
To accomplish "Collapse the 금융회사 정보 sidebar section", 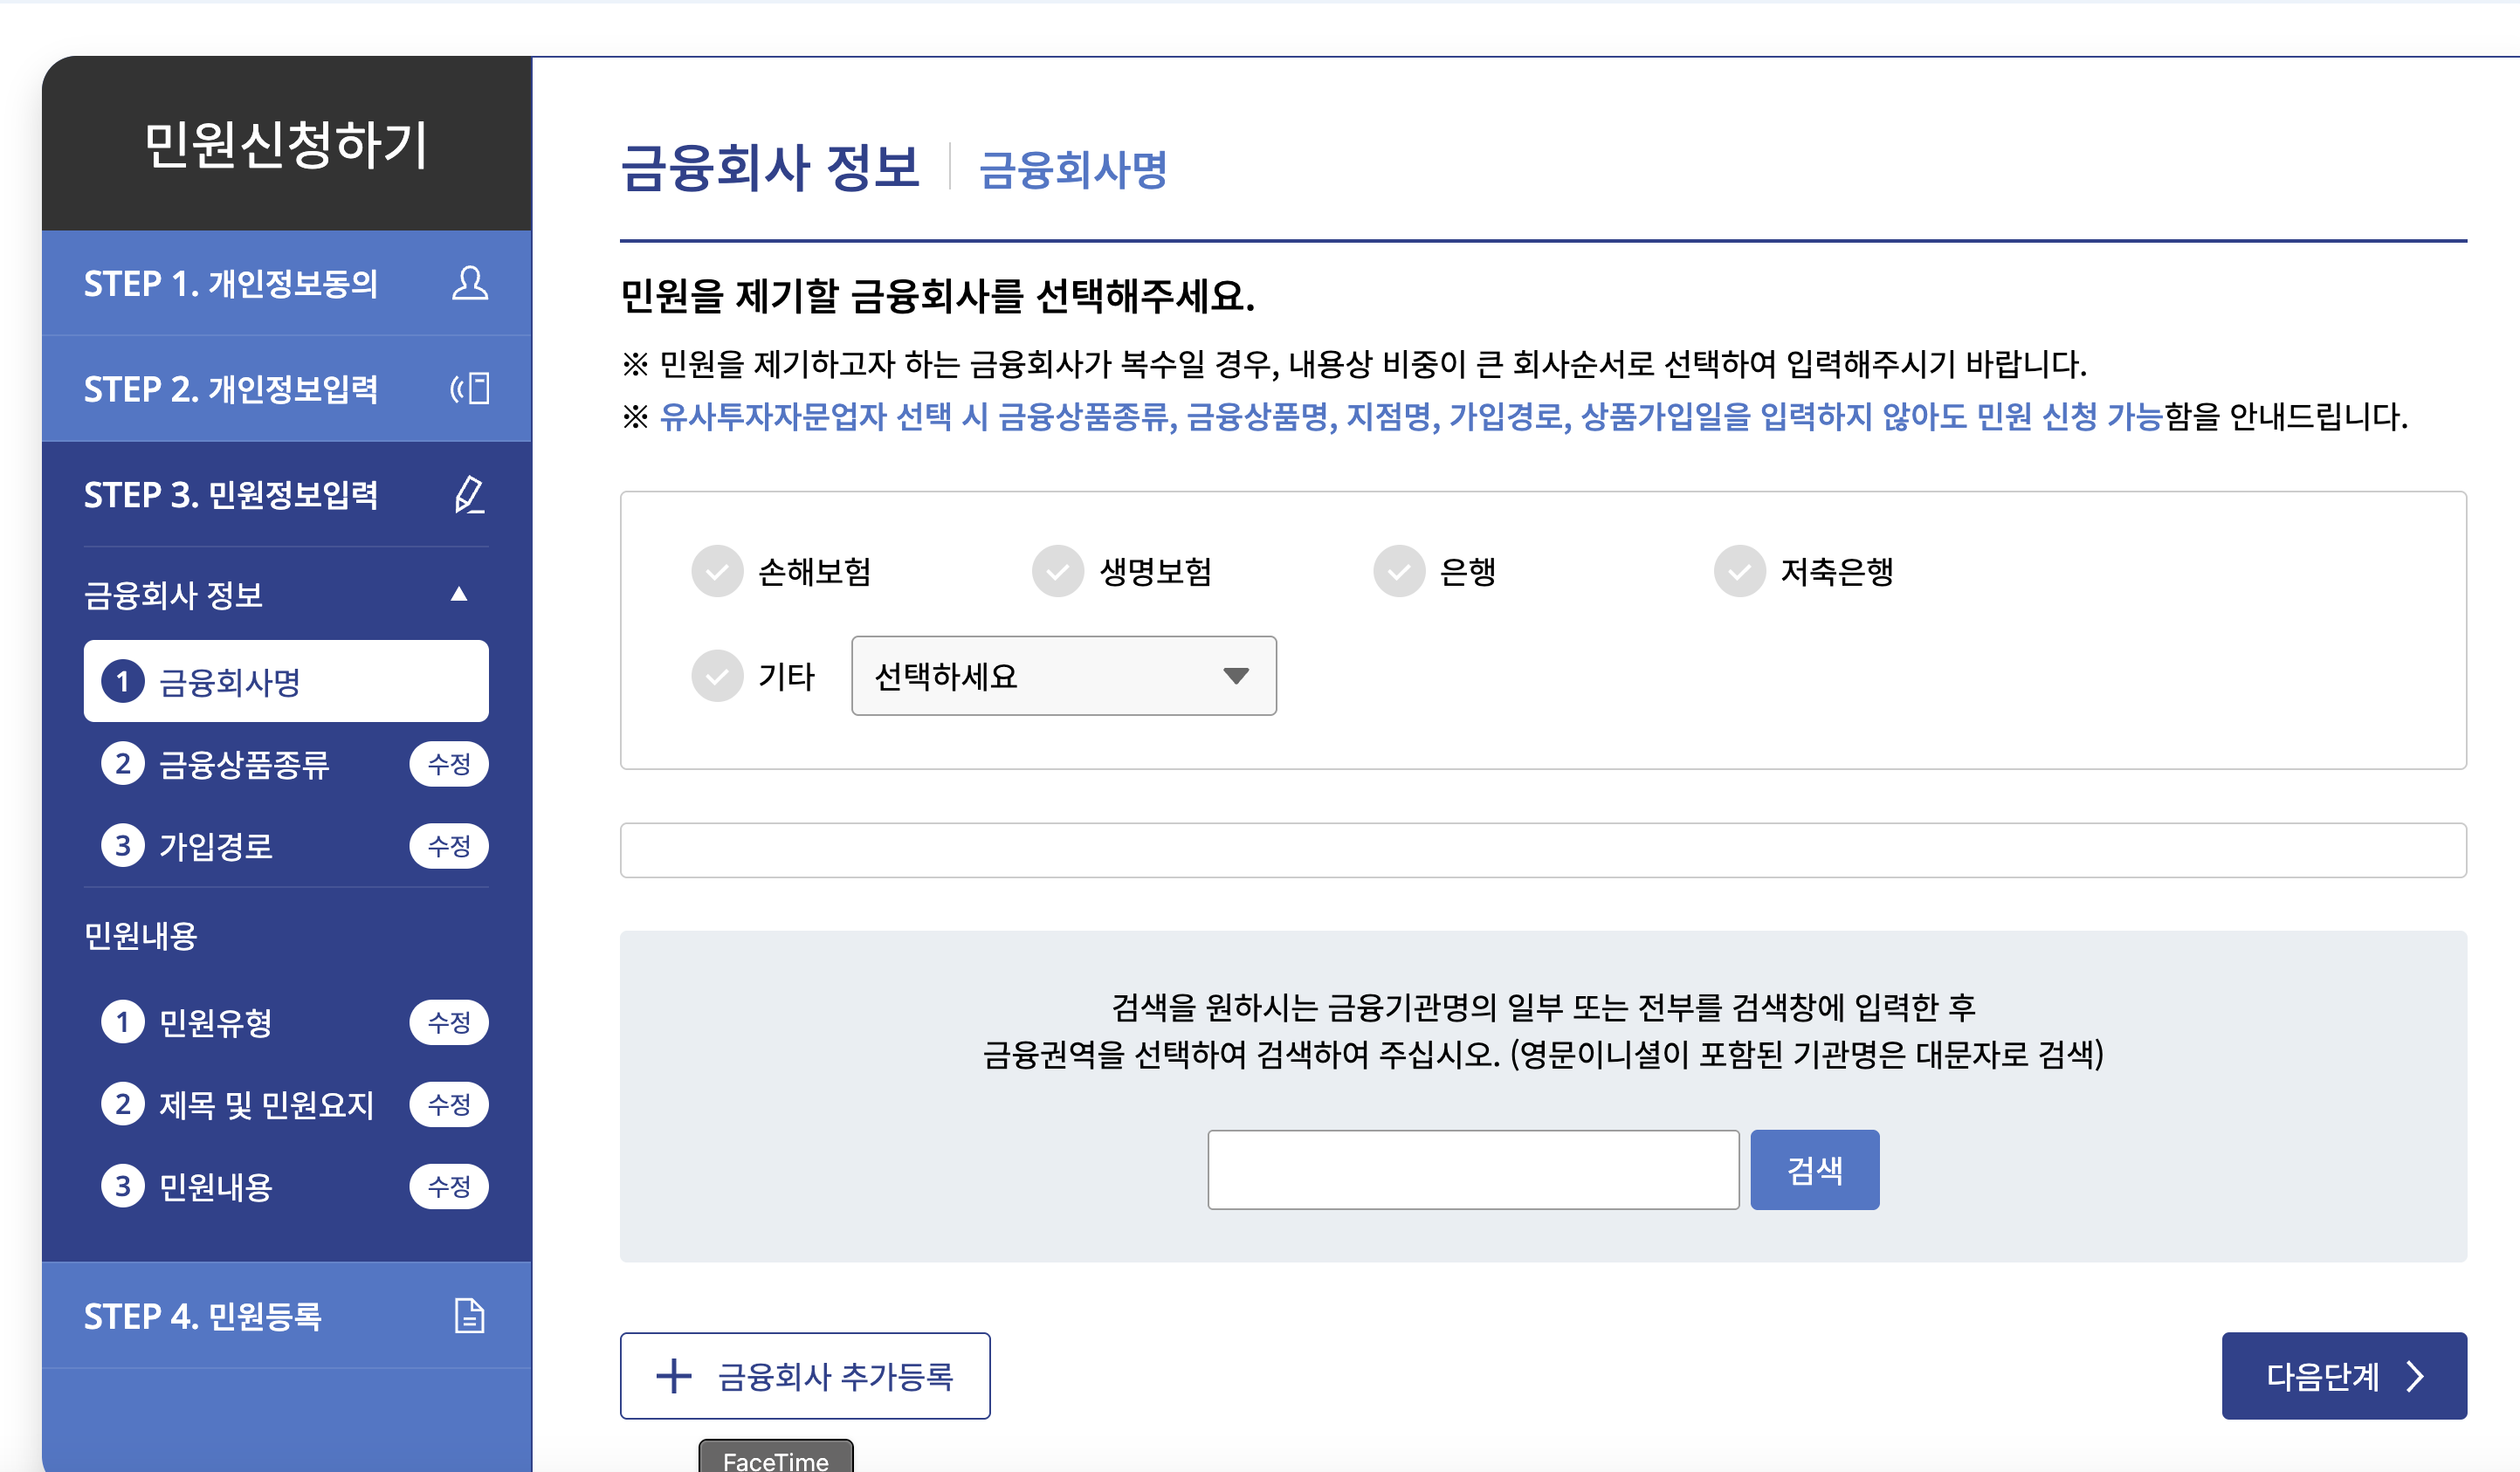I will (459, 595).
